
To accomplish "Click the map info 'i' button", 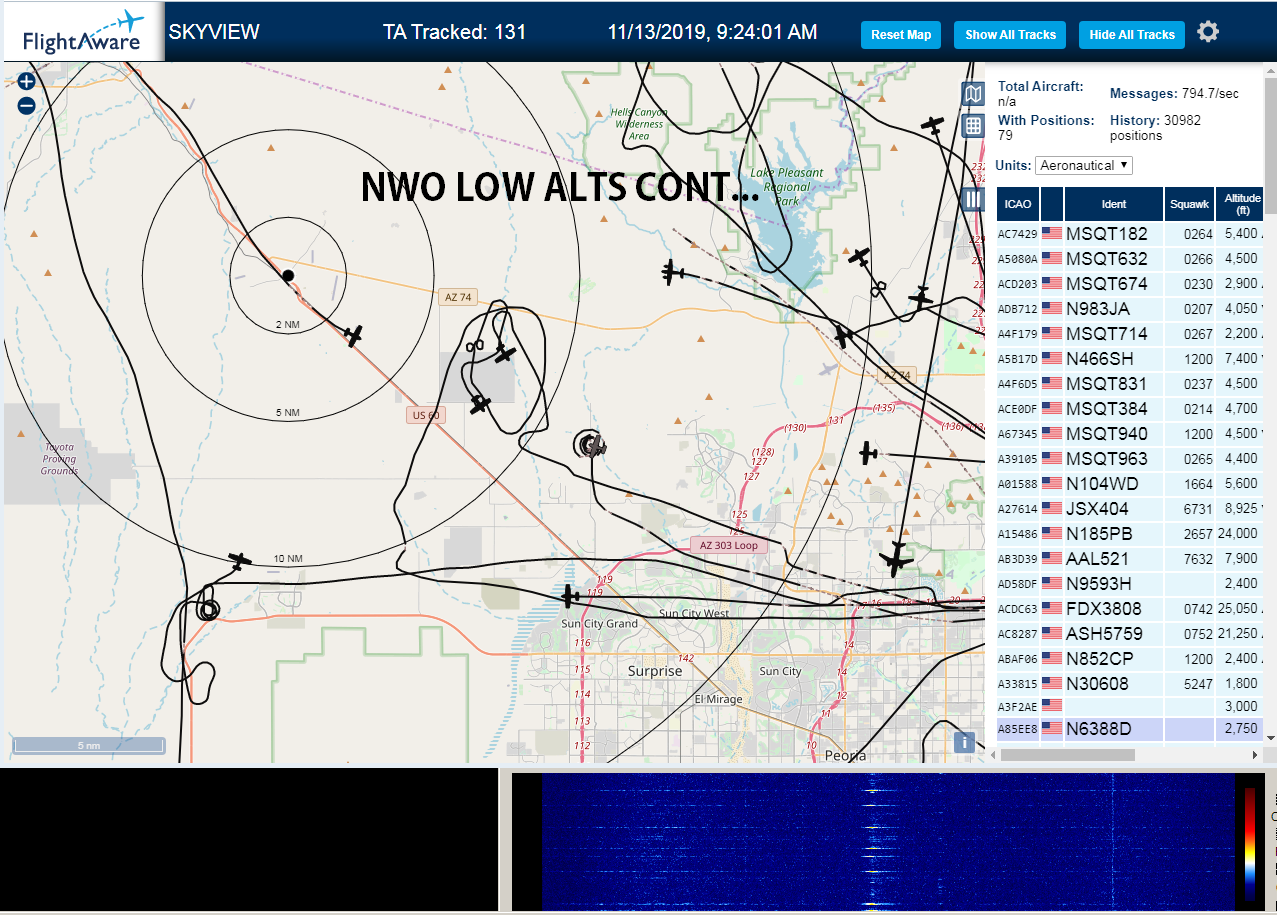I will (964, 742).
